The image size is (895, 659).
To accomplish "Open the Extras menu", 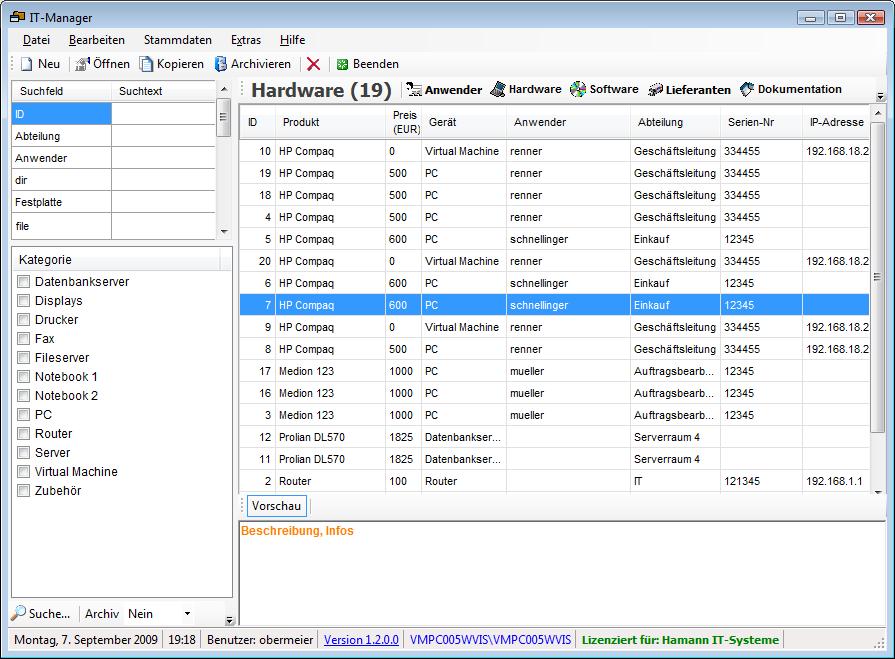I will [245, 40].
